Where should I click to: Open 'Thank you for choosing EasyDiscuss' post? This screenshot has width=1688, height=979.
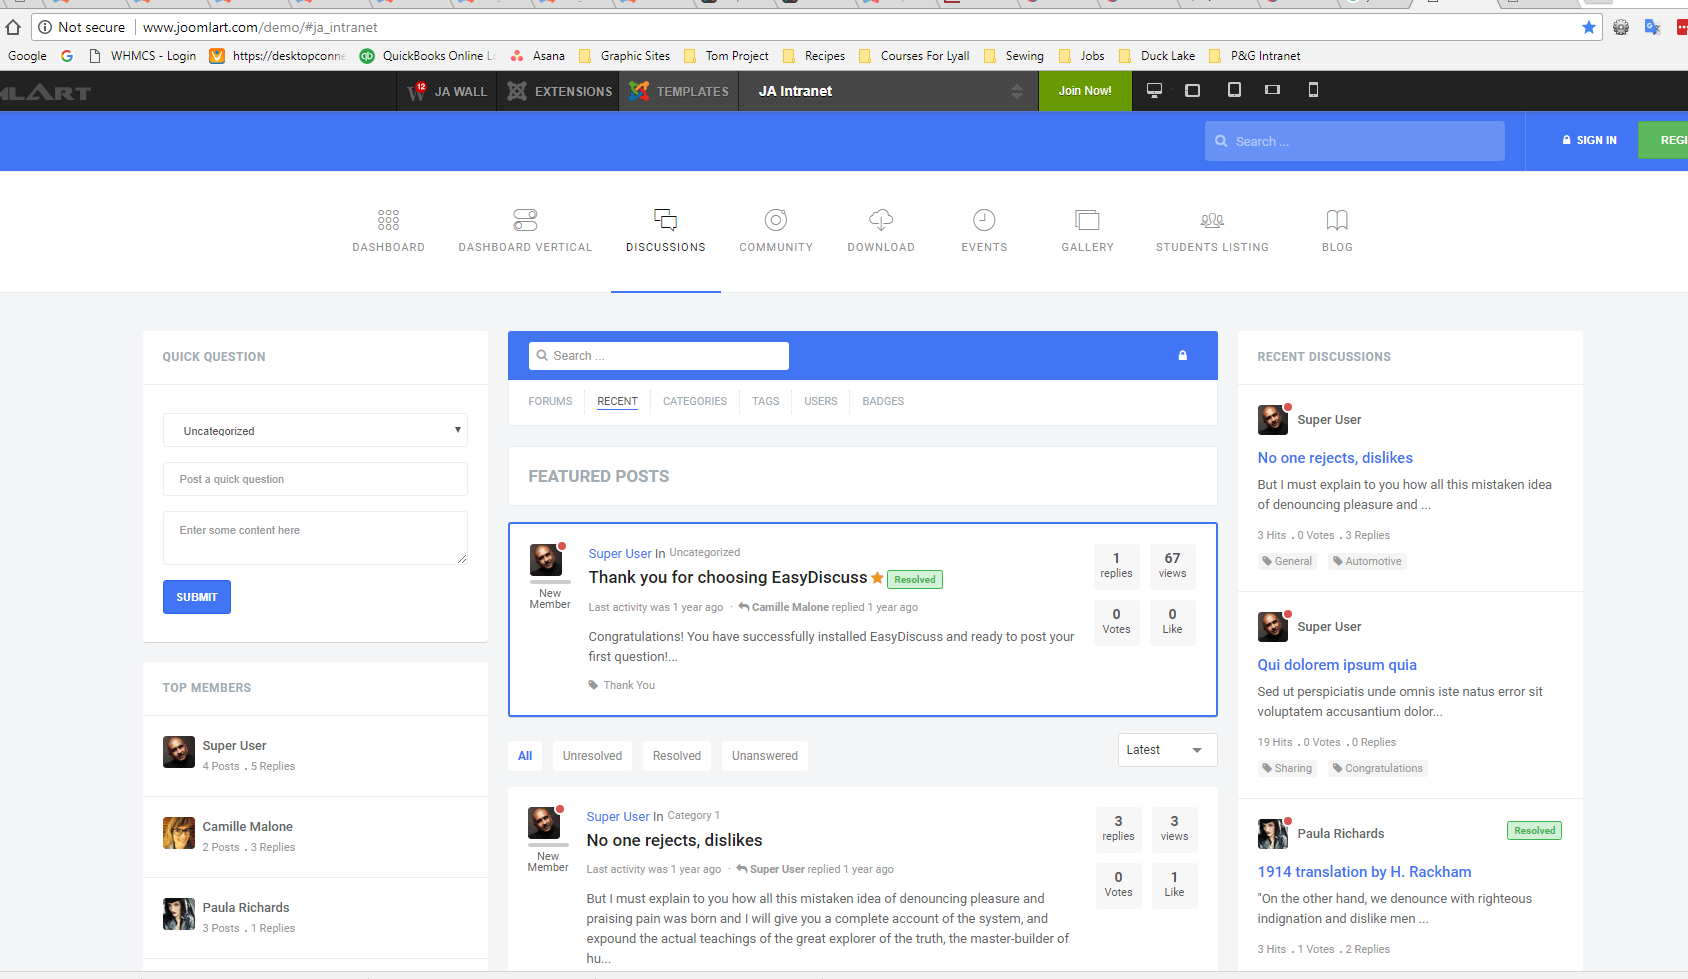coord(728,577)
